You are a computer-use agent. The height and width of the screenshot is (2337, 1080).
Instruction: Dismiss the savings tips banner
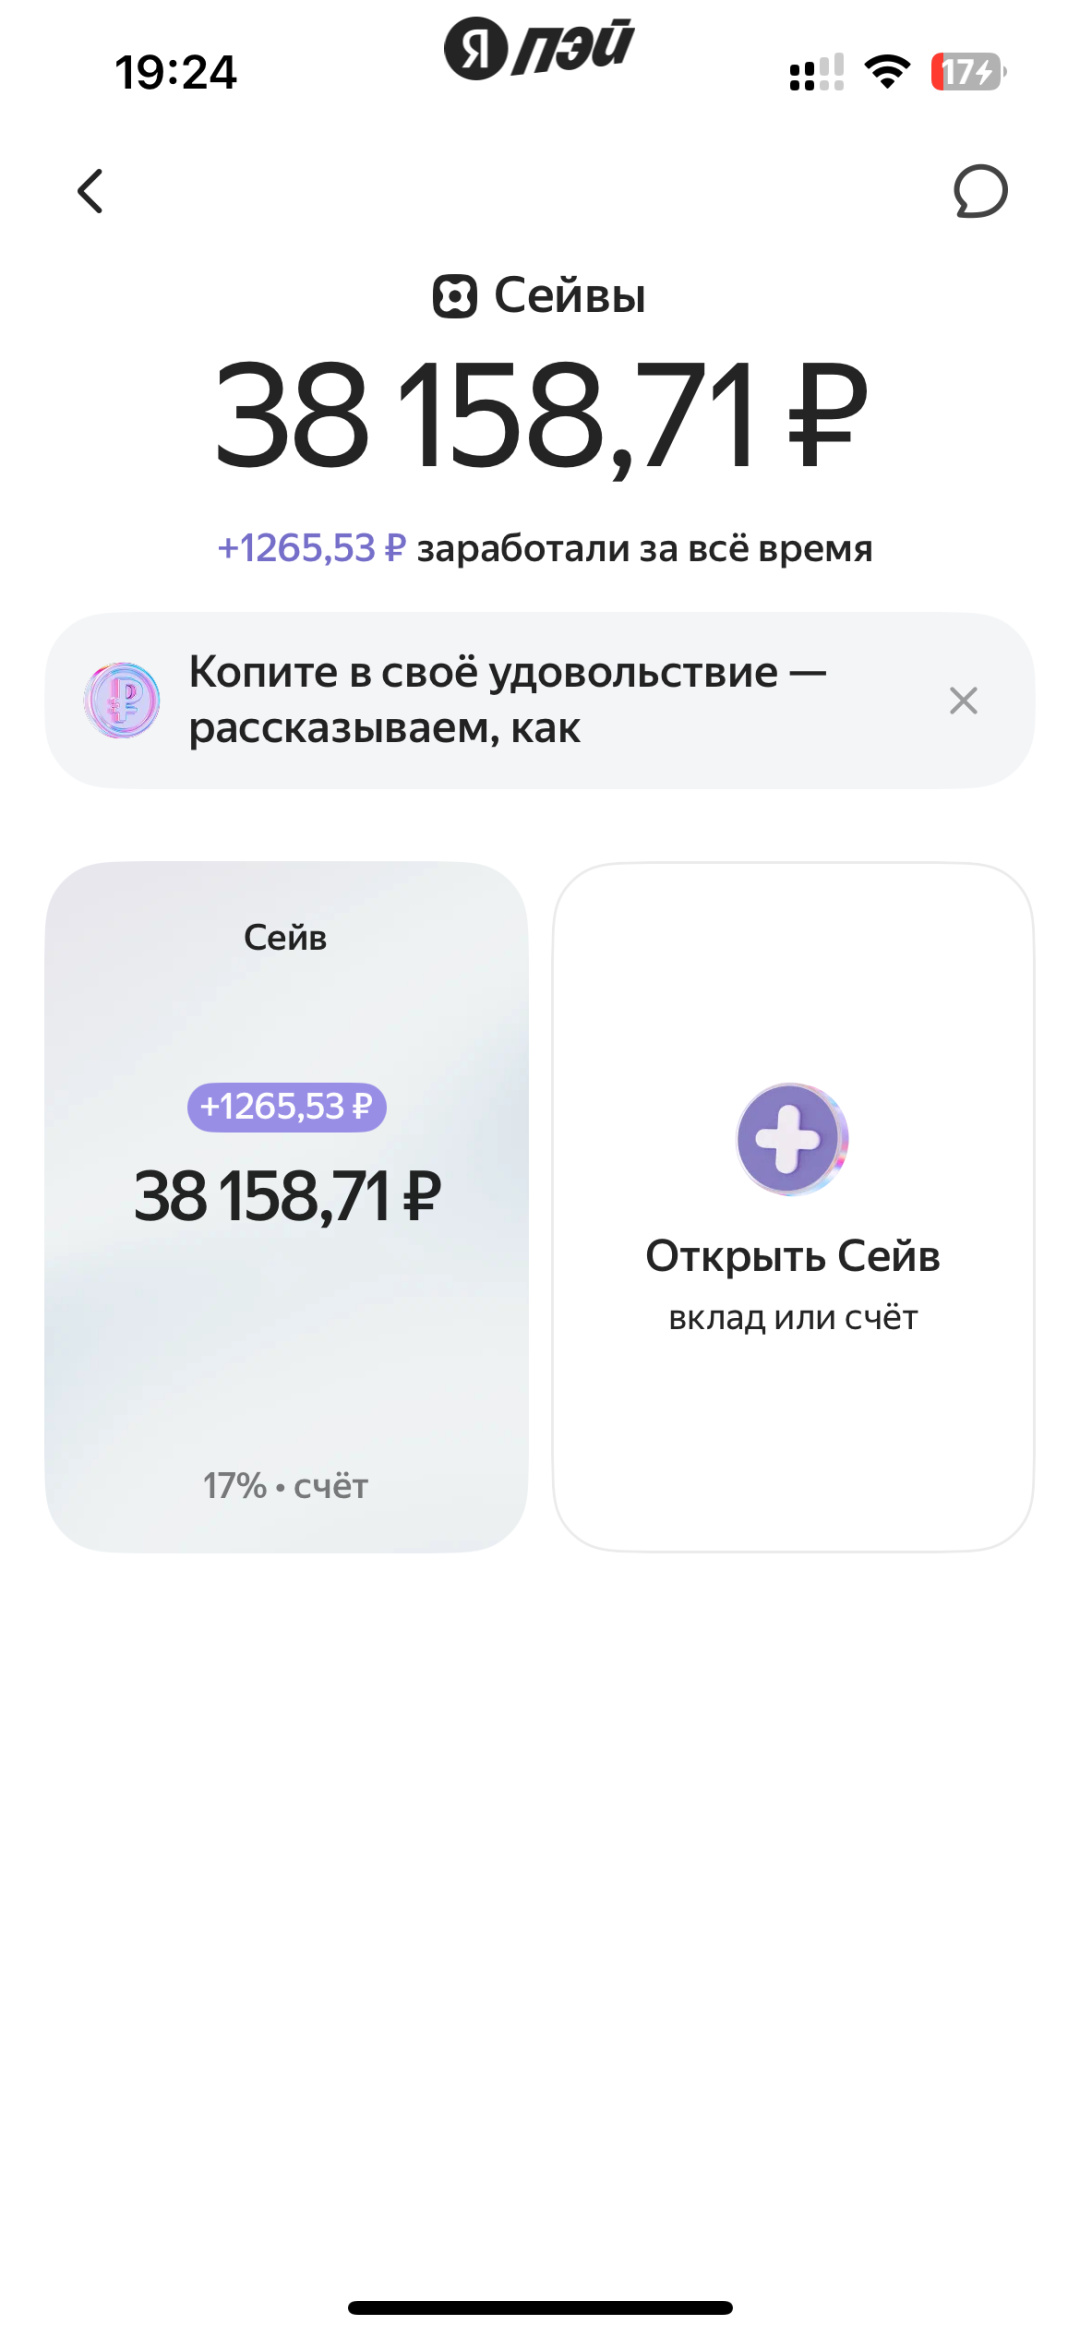pos(963,700)
